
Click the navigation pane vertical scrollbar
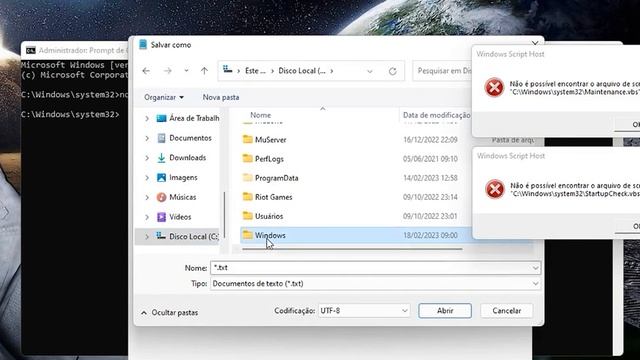(224, 215)
